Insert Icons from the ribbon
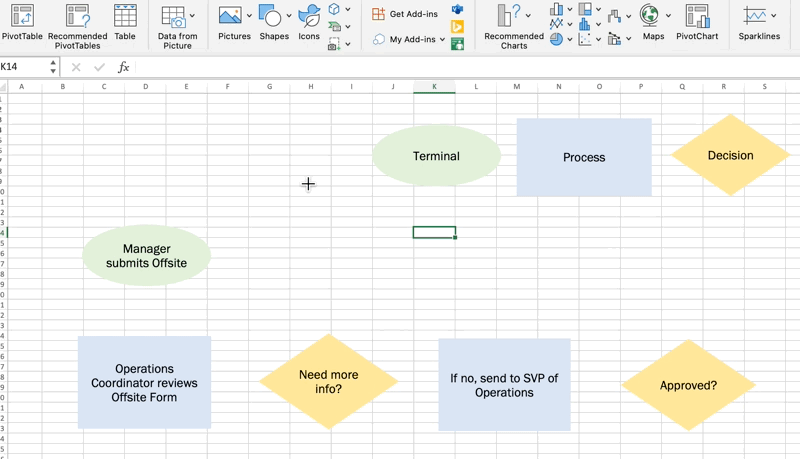Image resolution: width=800 pixels, height=459 pixels. tap(309, 22)
